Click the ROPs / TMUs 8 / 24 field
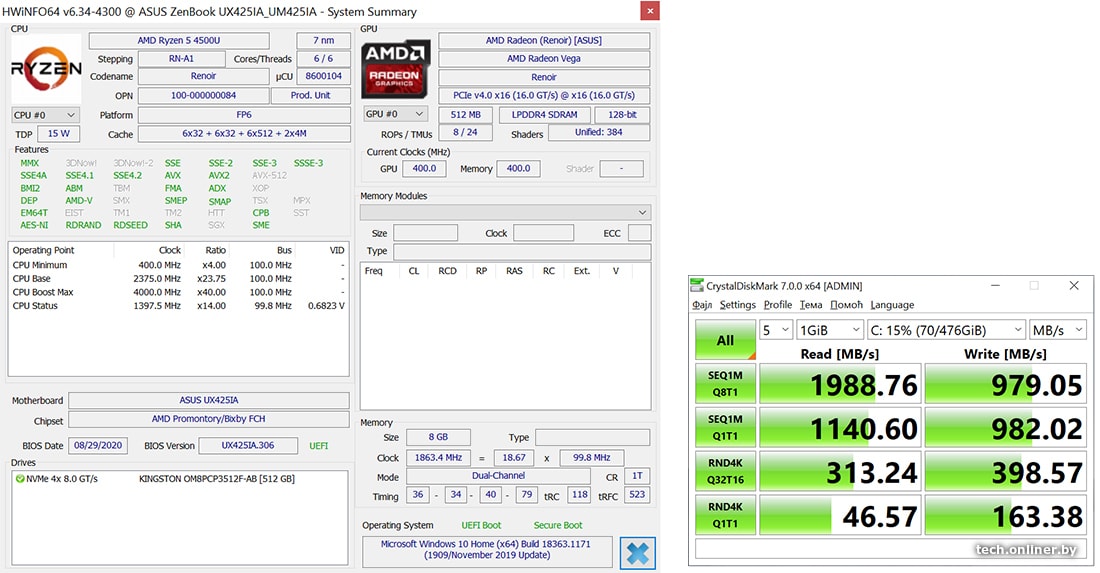This screenshot has height=573, width=1100. click(x=466, y=133)
